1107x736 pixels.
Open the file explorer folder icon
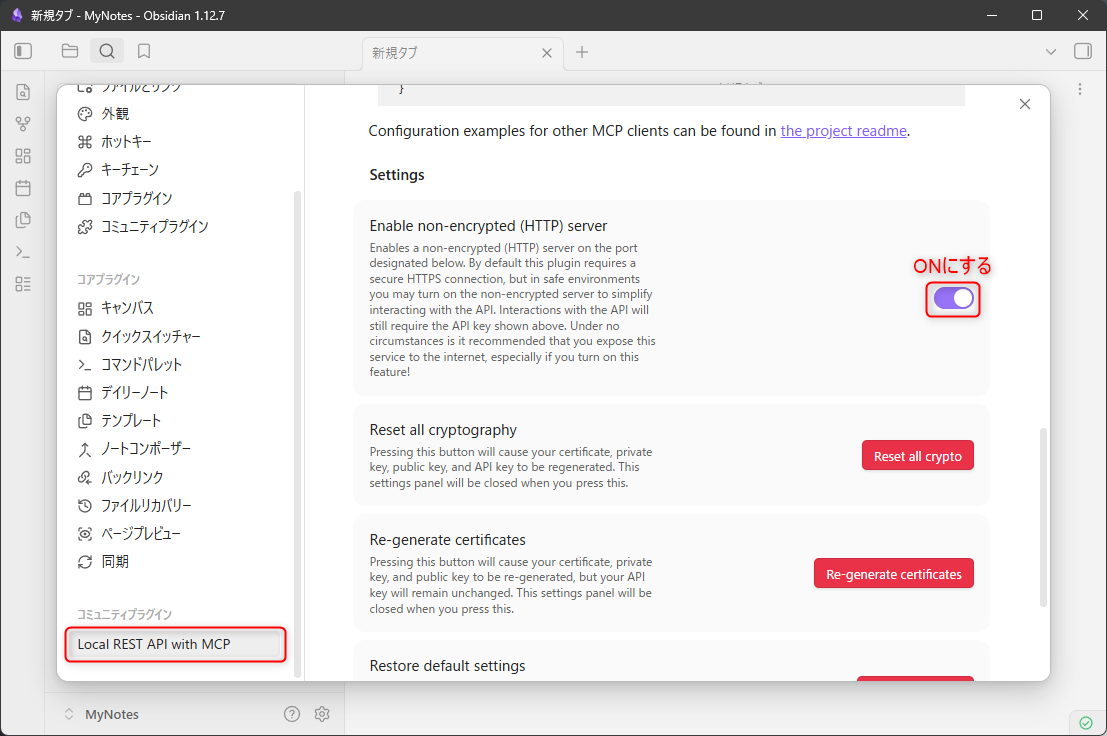coord(70,51)
